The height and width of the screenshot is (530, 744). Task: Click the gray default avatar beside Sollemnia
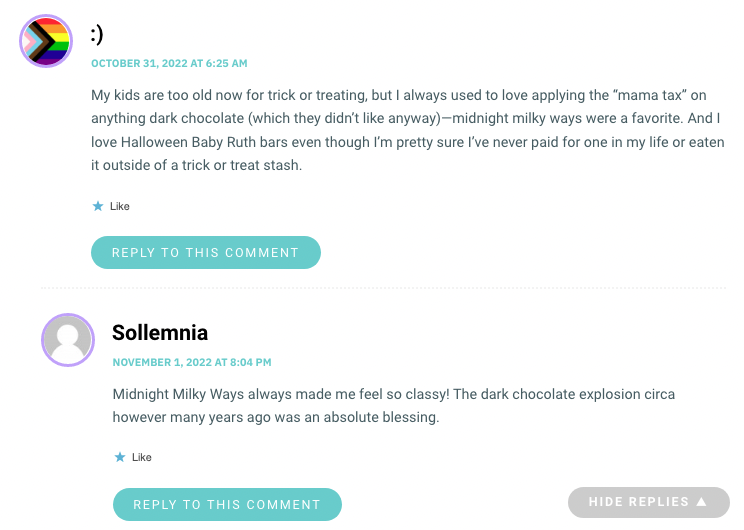(x=68, y=340)
